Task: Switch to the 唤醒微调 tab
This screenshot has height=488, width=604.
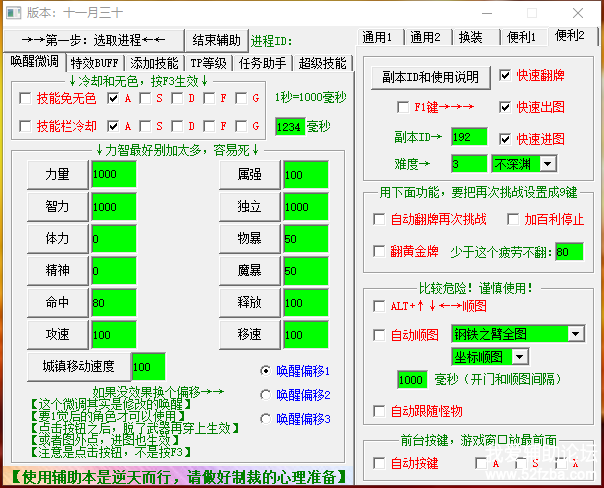Action: coord(35,61)
